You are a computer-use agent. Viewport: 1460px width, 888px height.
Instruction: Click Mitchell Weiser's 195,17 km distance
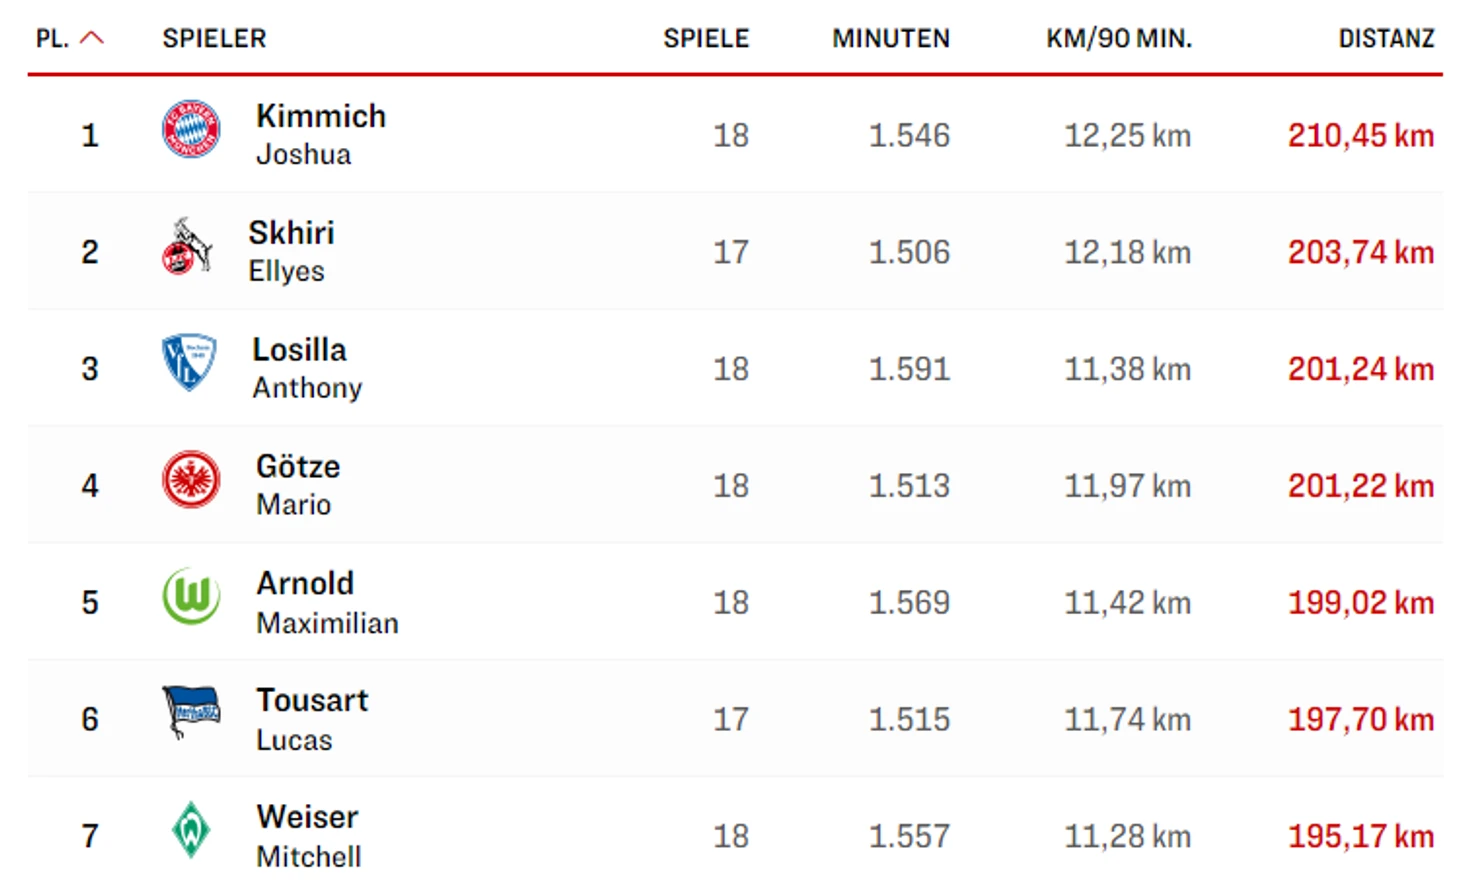[x=1361, y=836]
